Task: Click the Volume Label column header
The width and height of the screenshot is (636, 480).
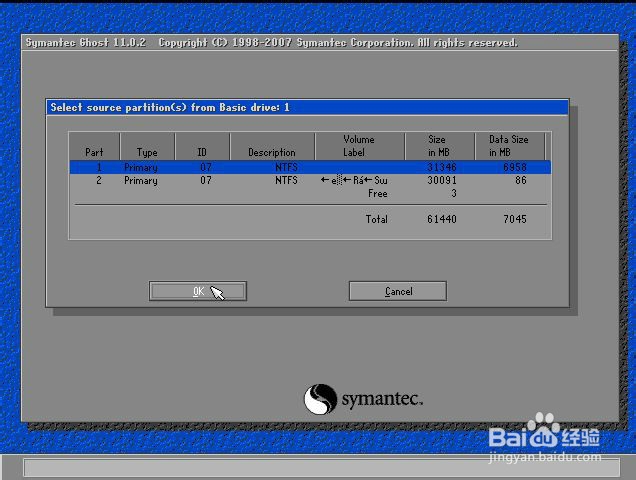Action: (x=359, y=146)
